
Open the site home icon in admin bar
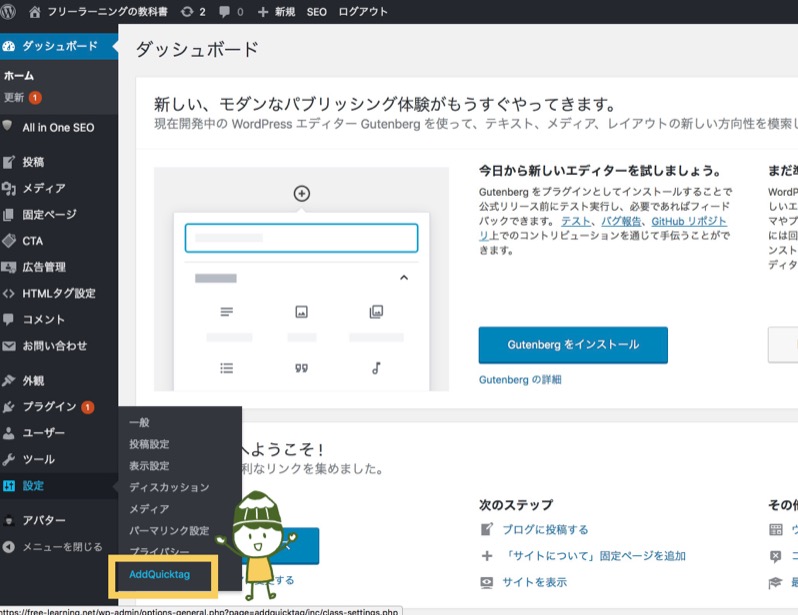[x=35, y=12]
